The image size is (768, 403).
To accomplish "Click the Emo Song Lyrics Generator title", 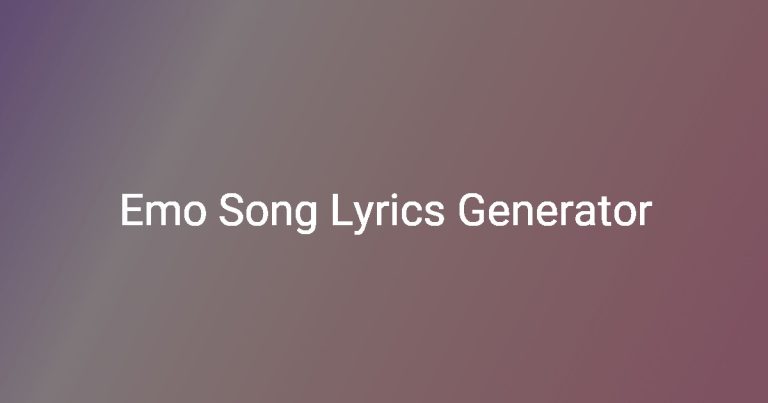I will 386,211.
